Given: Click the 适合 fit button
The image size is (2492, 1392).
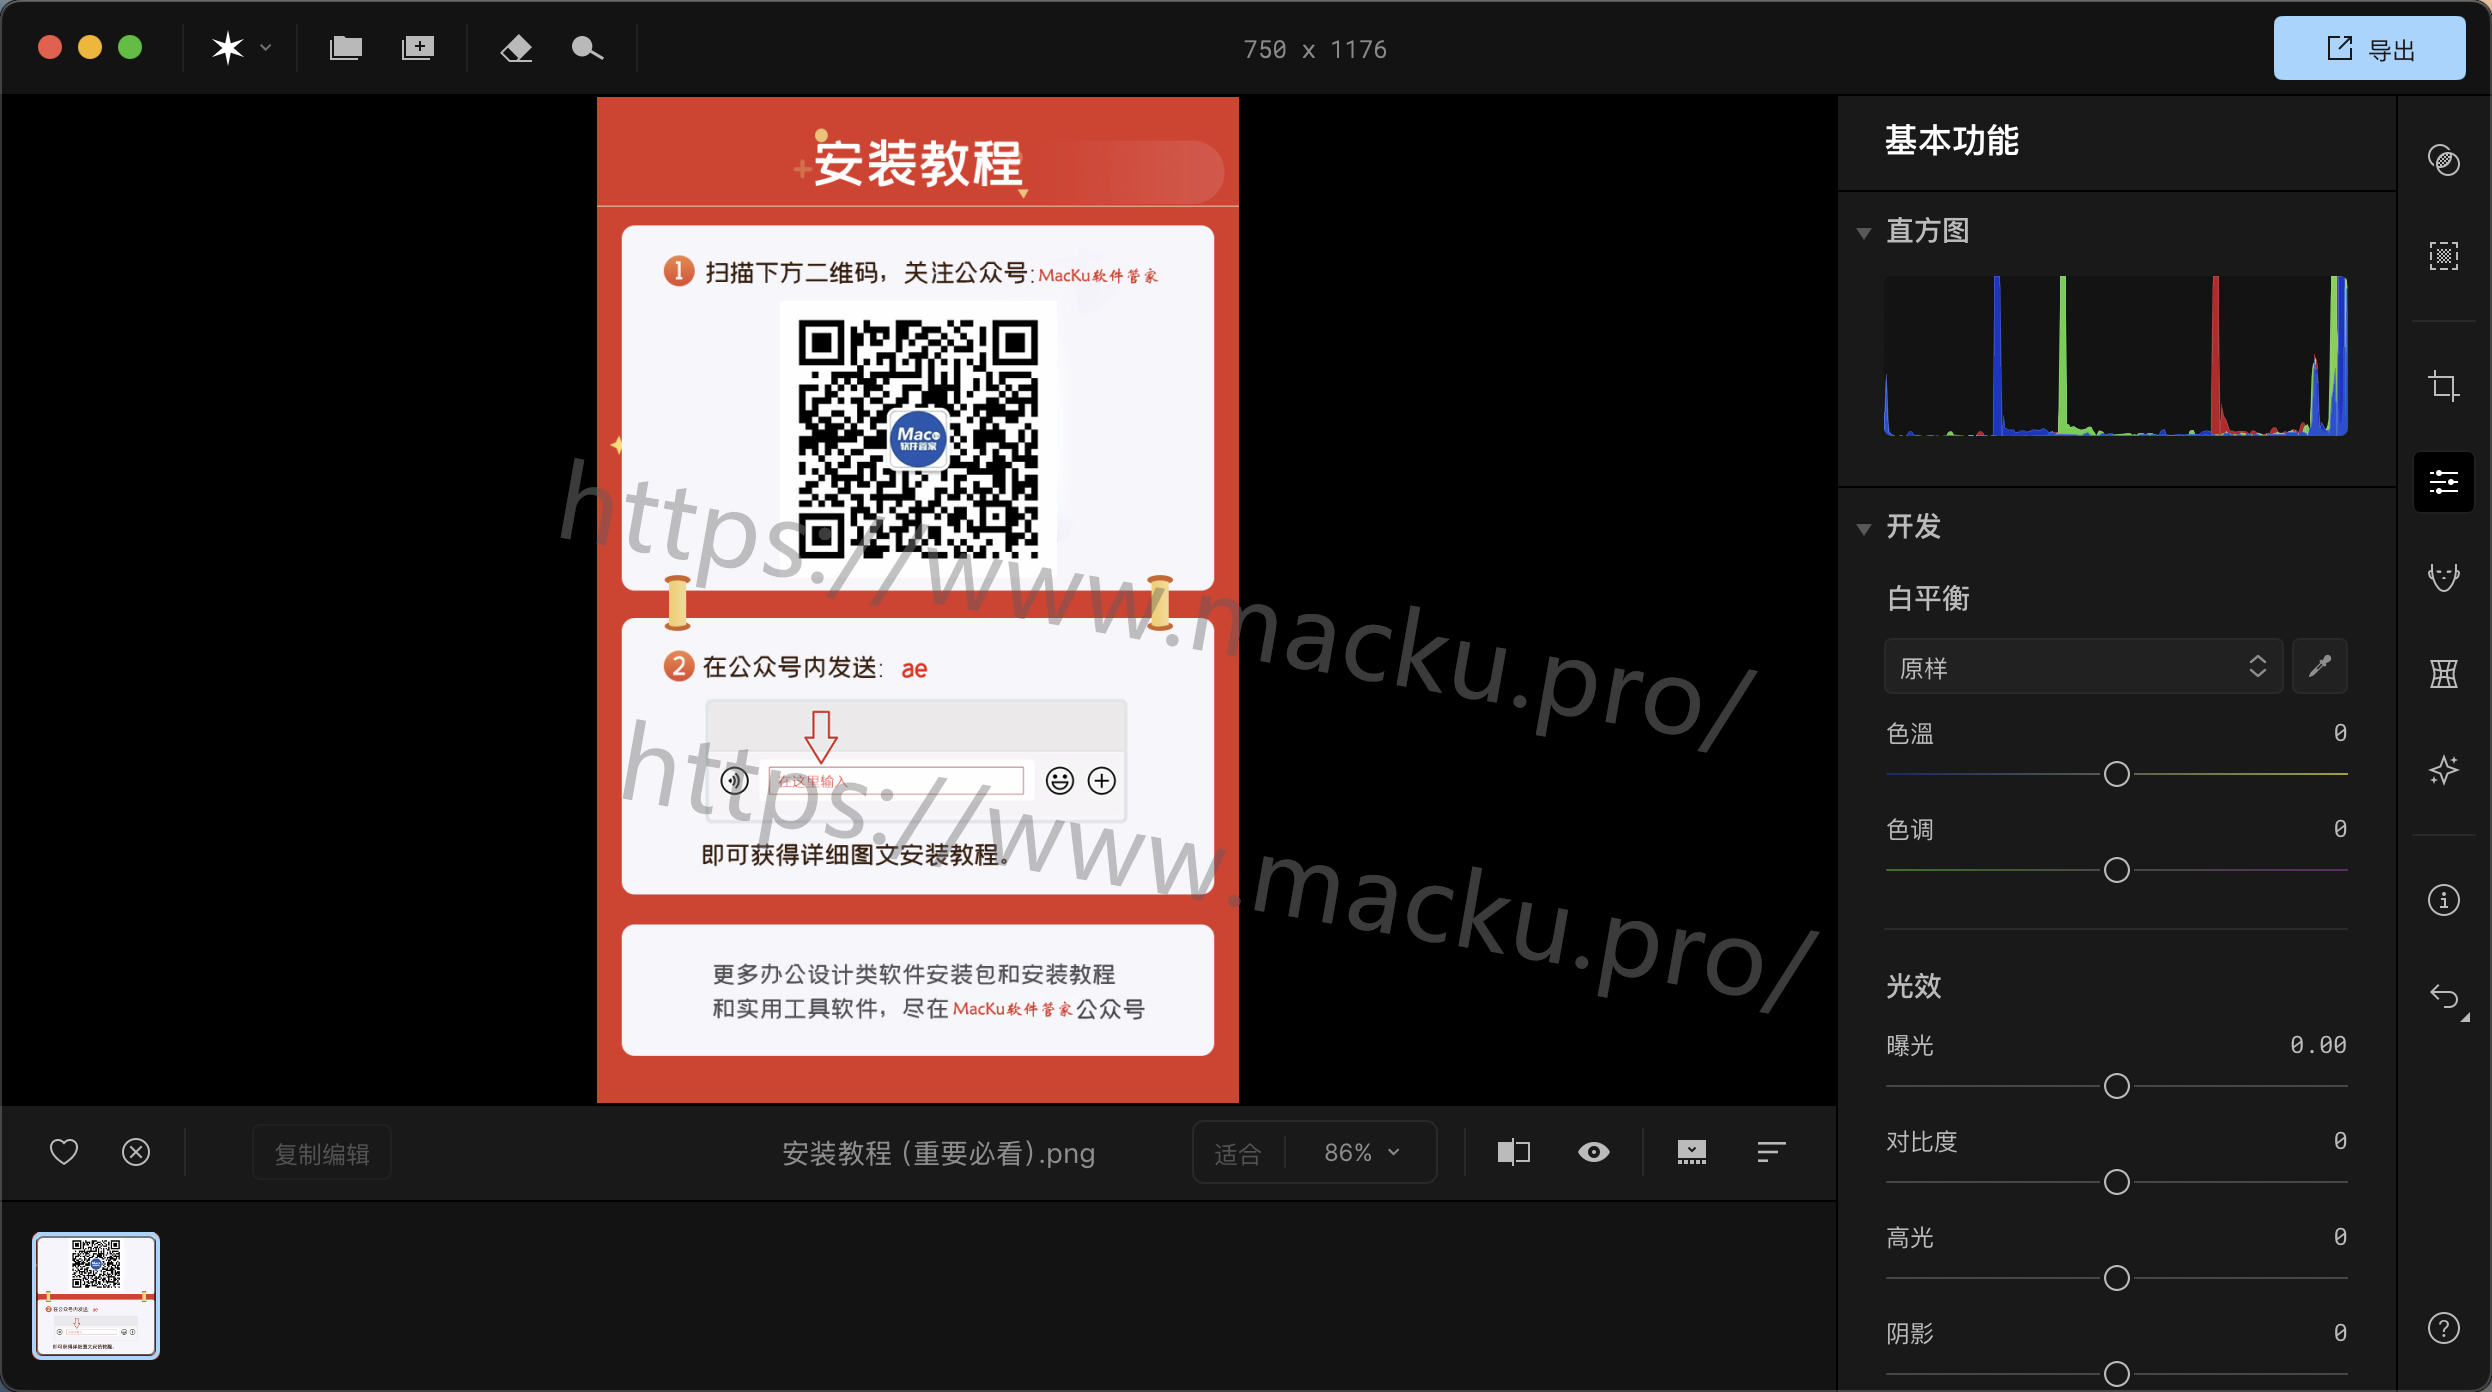Looking at the screenshot, I should tap(1238, 1153).
